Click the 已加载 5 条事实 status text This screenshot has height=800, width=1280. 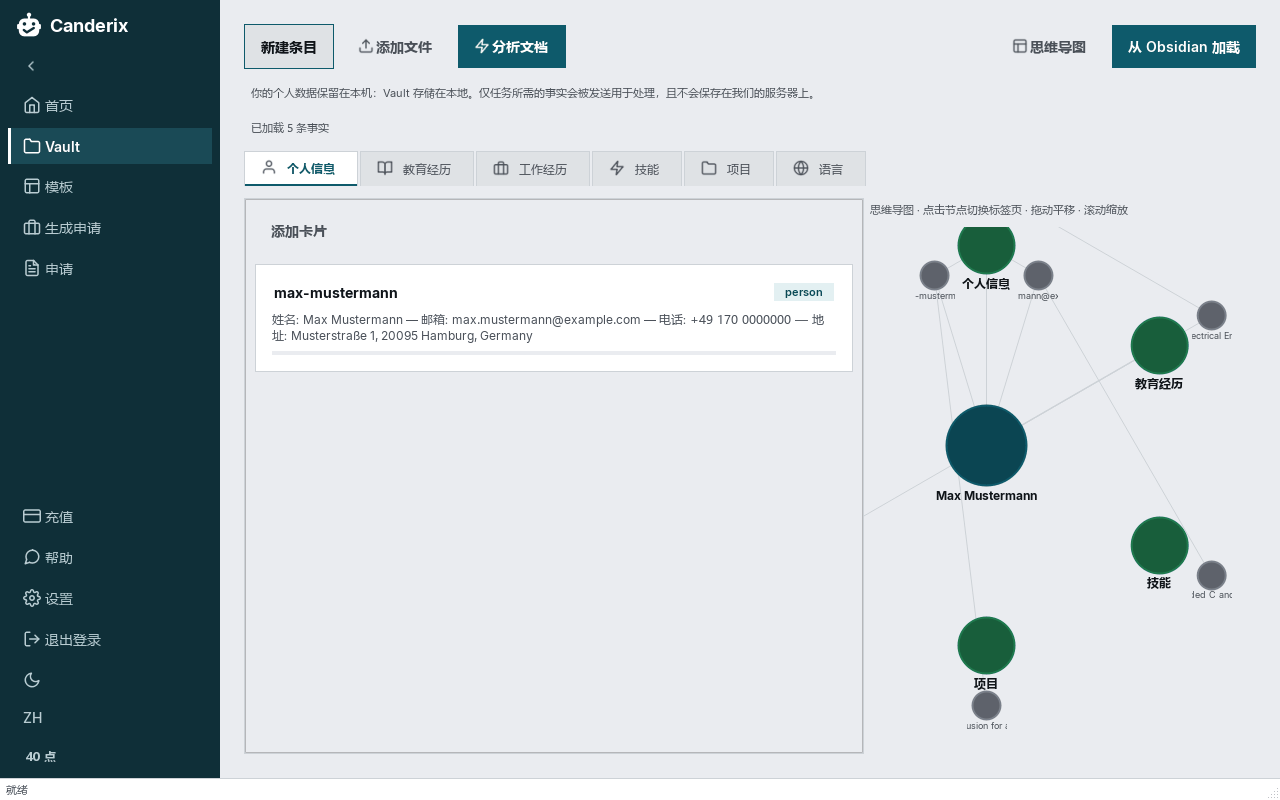(x=290, y=128)
